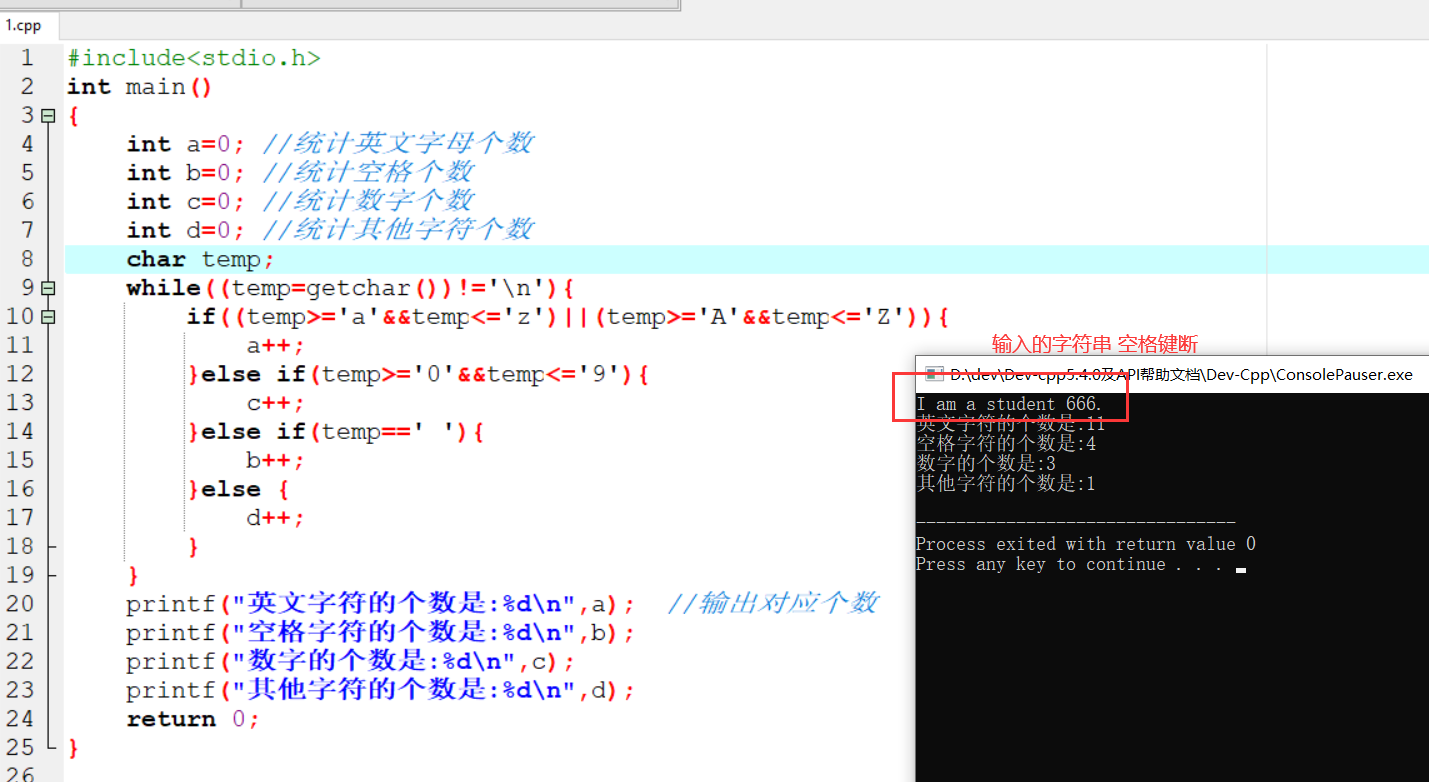Click line number 12 in the gutter
The image size is (1429, 782).
click(x=19, y=375)
